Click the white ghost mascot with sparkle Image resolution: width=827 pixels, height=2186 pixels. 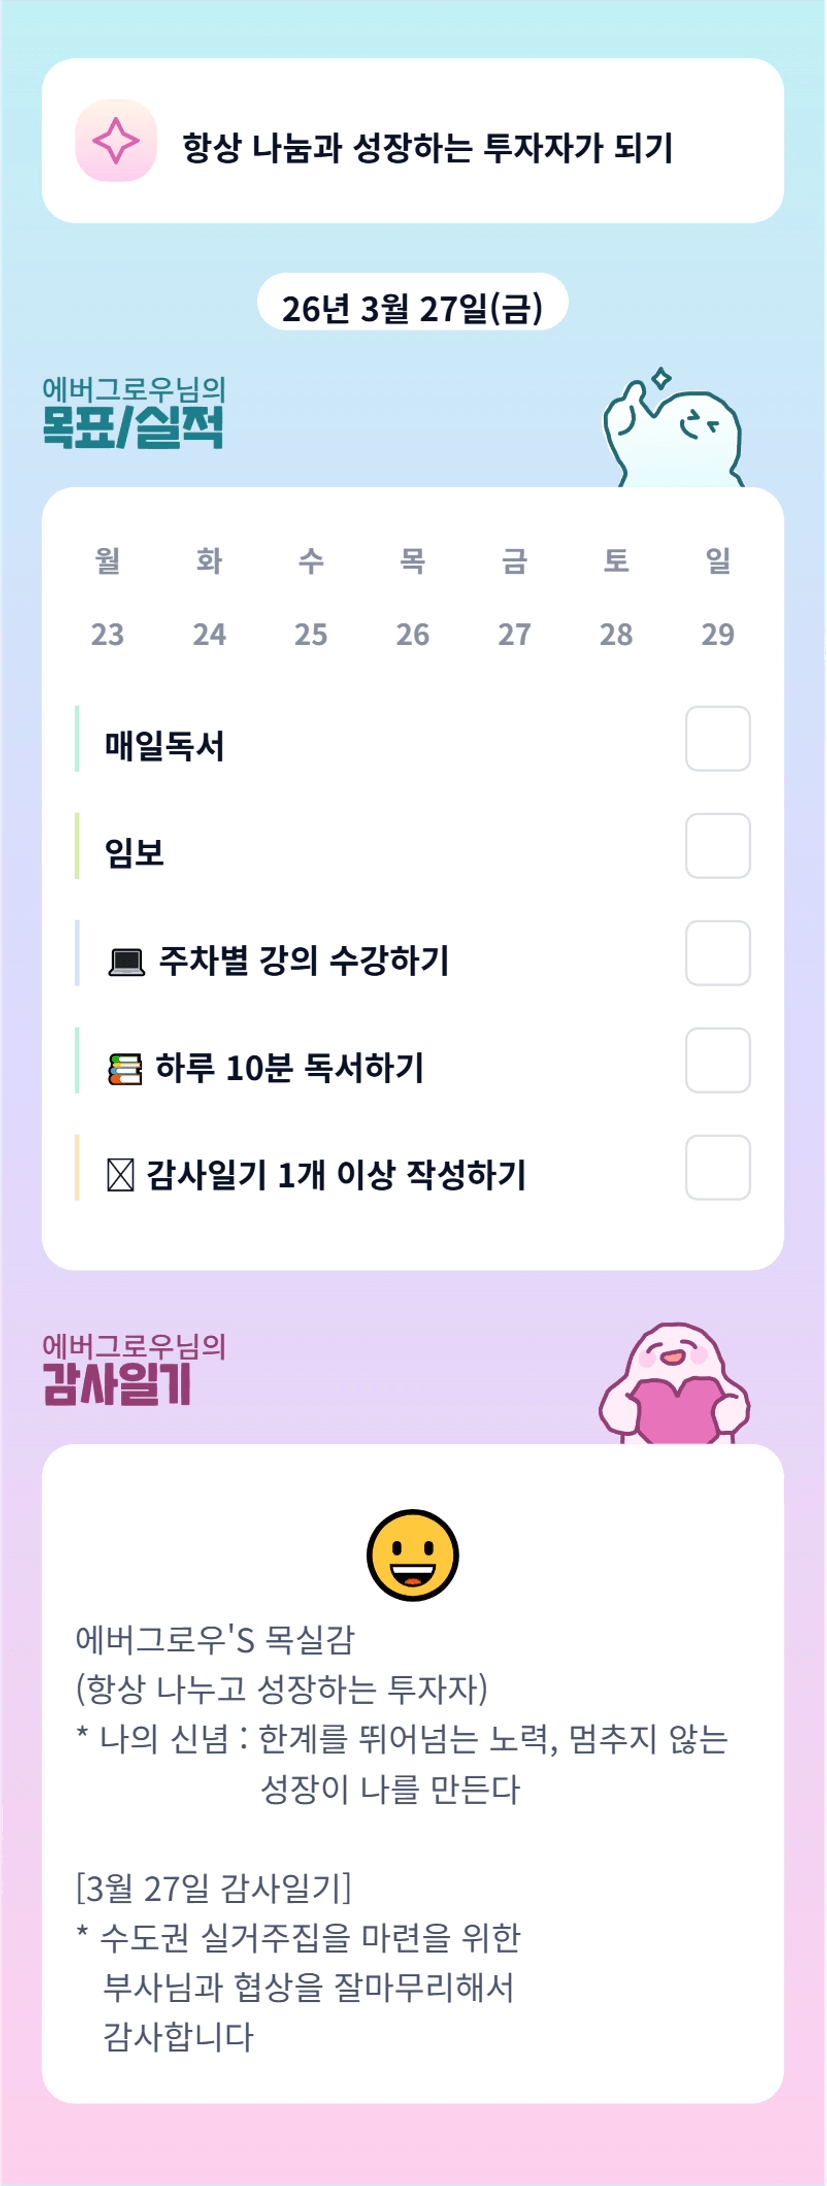pyautogui.click(x=673, y=431)
